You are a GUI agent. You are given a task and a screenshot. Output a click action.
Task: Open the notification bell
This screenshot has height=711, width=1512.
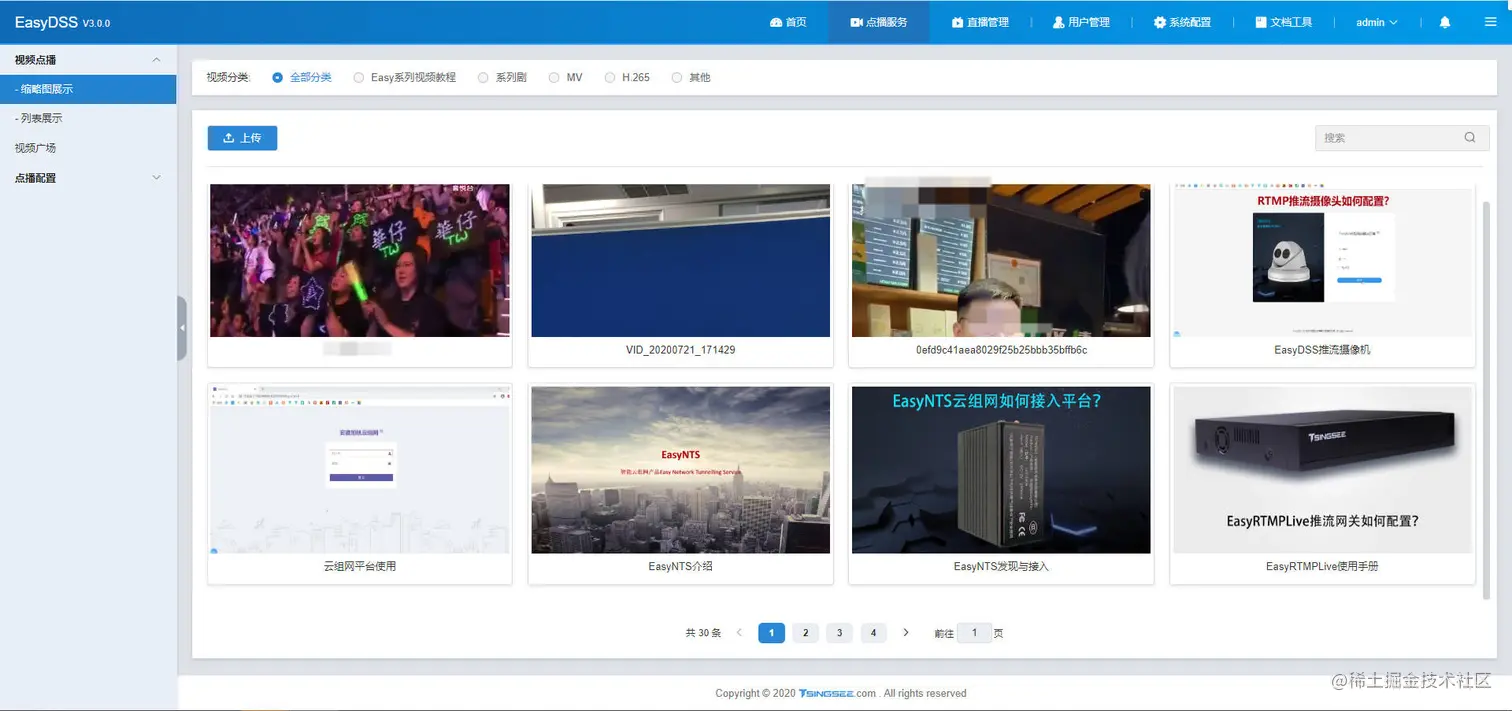click(1445, 22)
